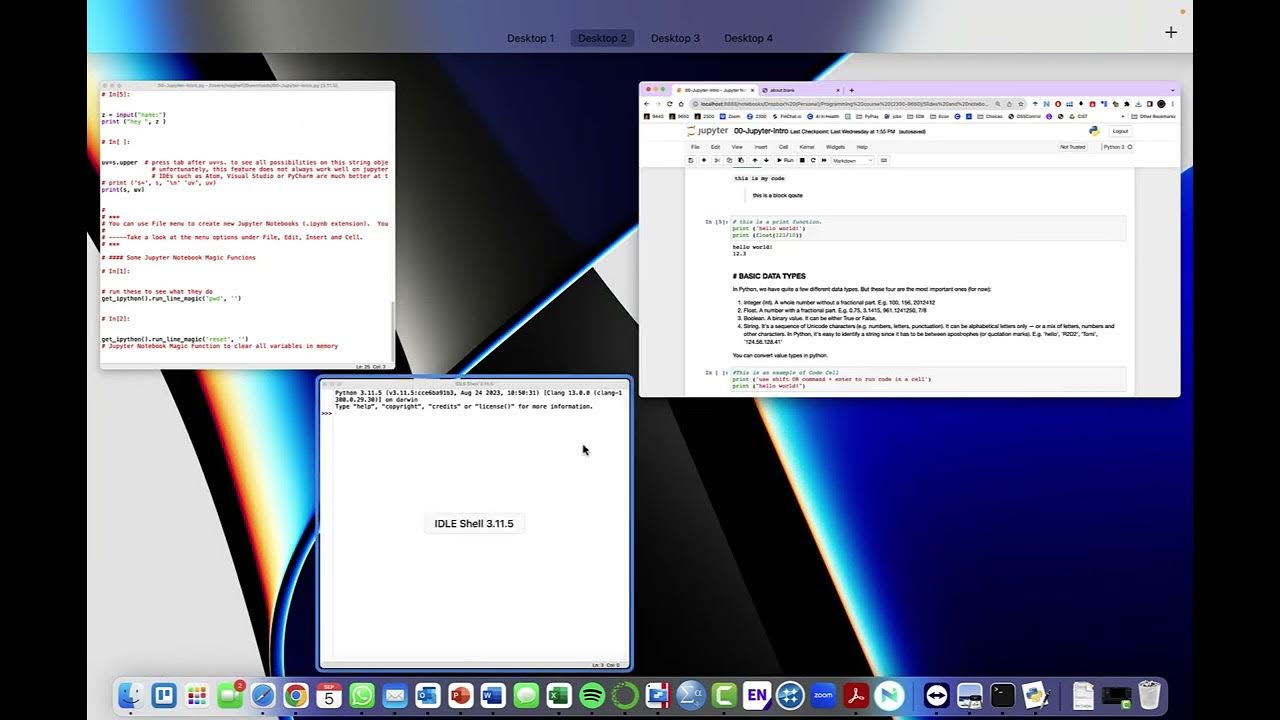1280x720 pixels.
Task: Open Mail from the Dock
Action: pos(395,696)
